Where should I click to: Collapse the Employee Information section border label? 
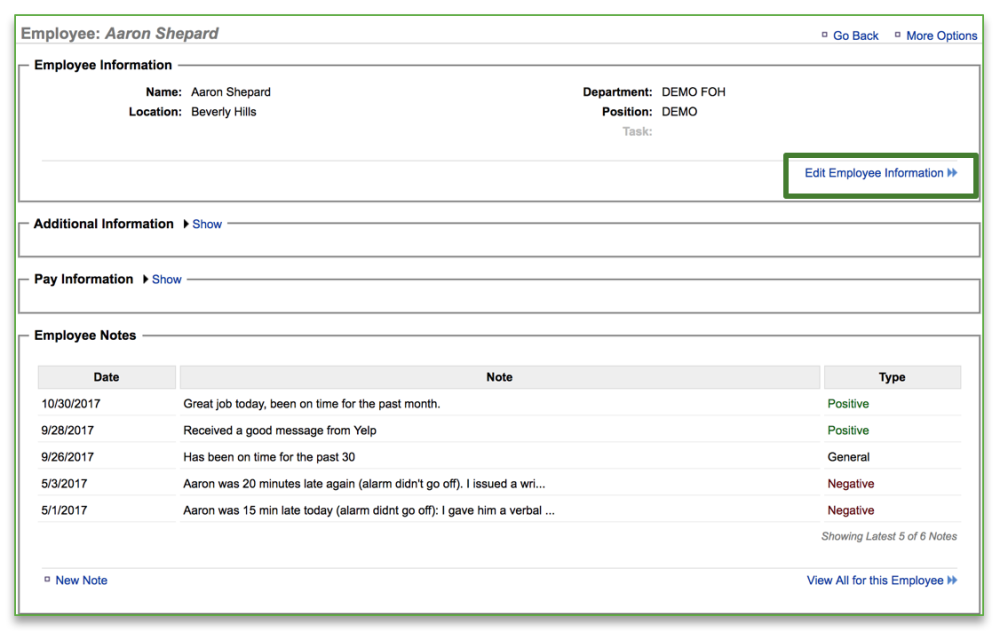coord(101,64)
